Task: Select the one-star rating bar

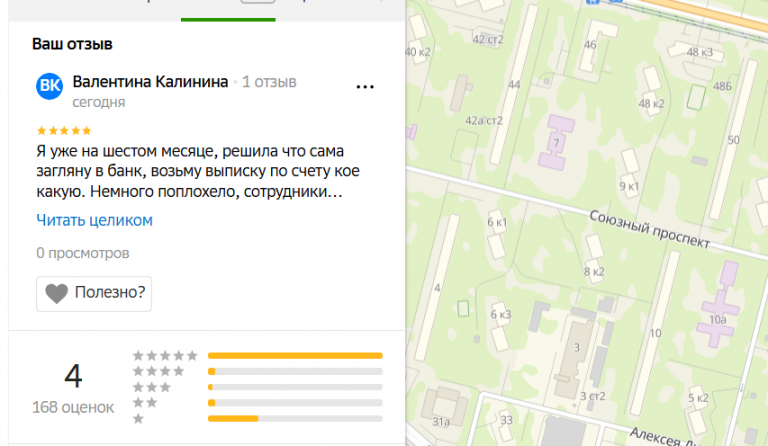Action: [x=295, y=419]
